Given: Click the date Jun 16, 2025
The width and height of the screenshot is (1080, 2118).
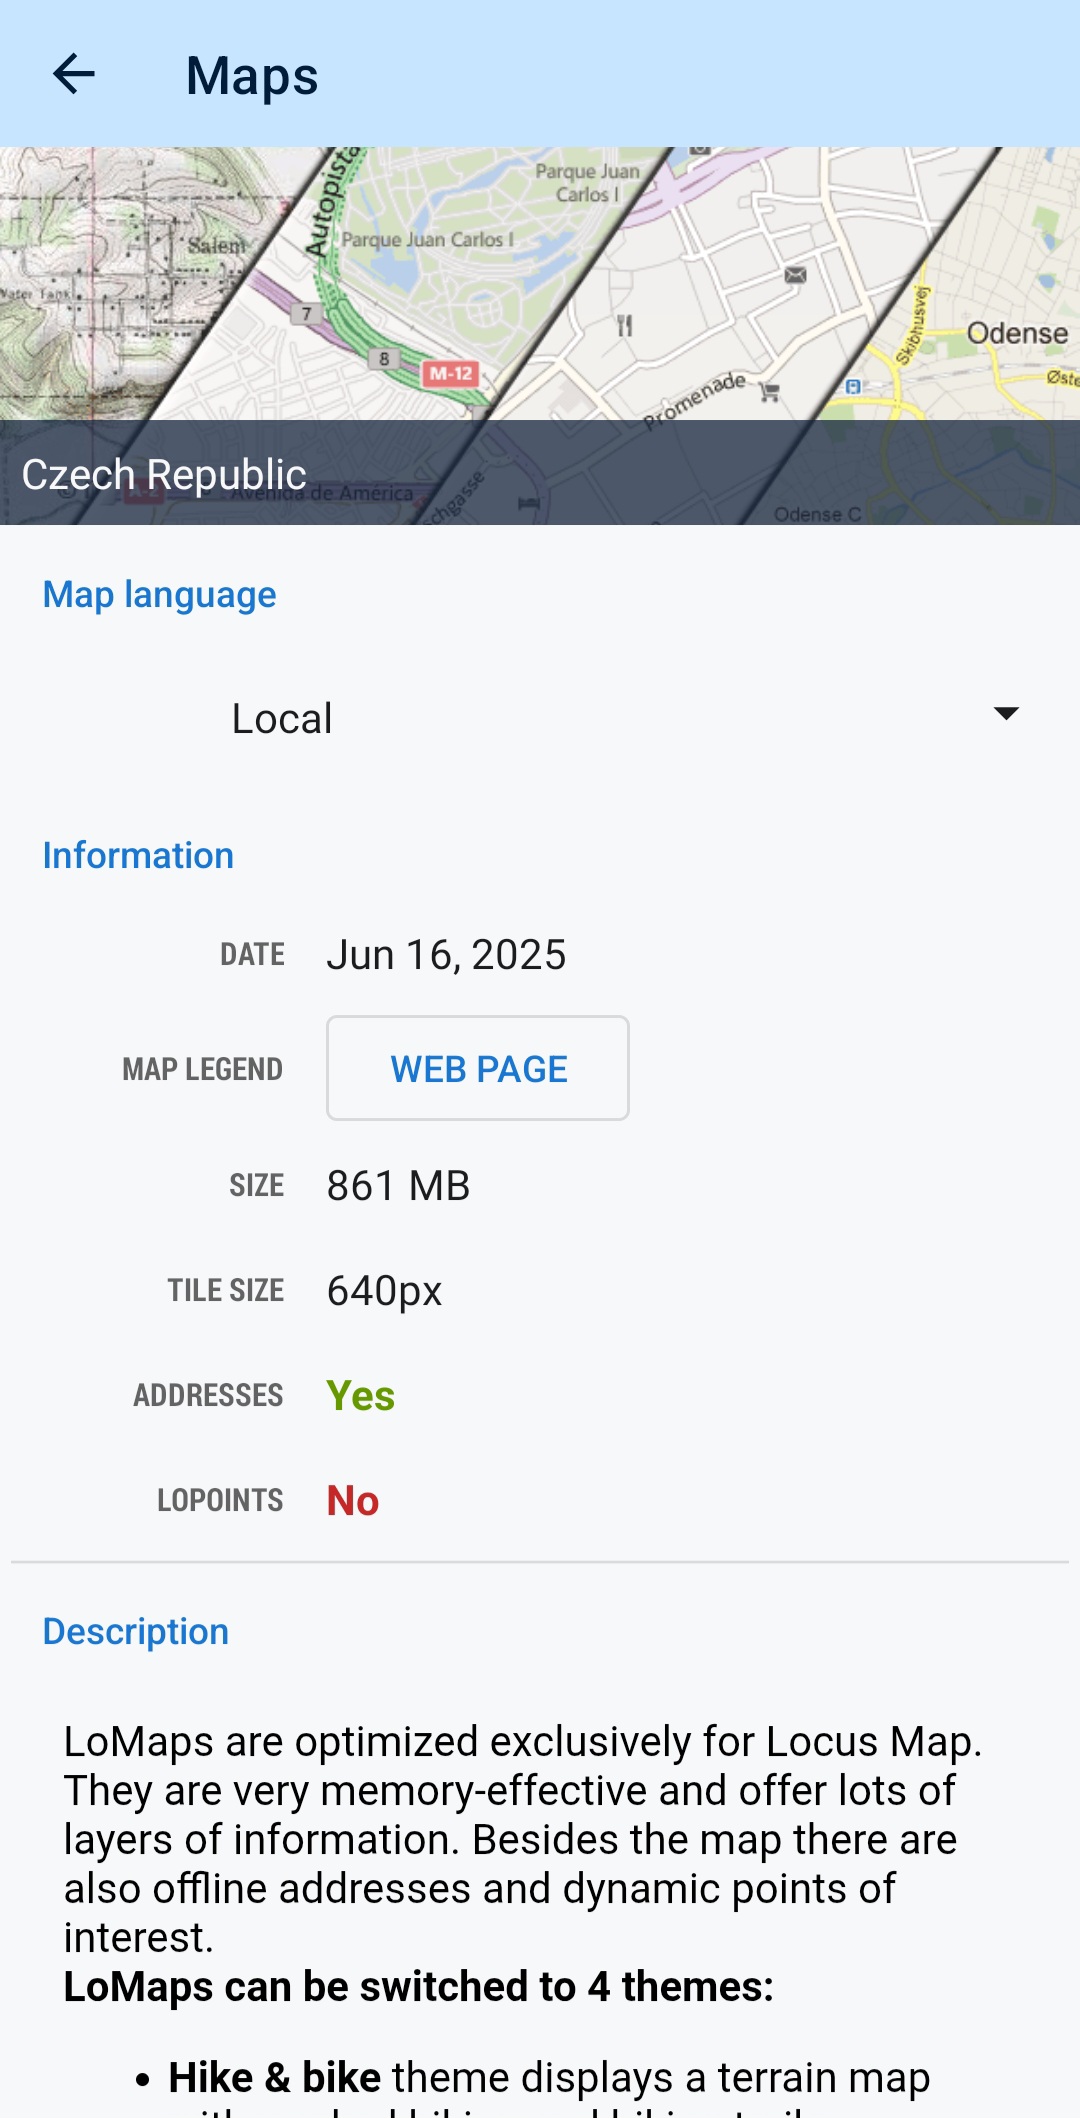Looking at the screenshot, I should click(446, 955).
